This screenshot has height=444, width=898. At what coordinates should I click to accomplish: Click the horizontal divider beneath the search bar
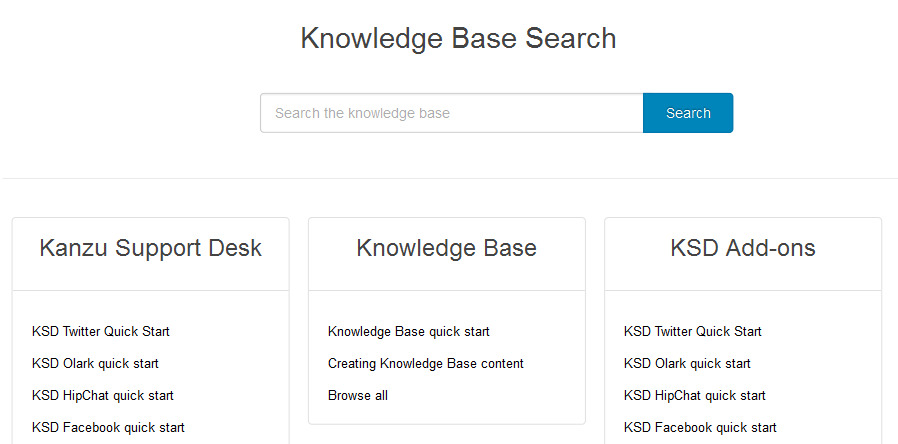click(449, 178)
